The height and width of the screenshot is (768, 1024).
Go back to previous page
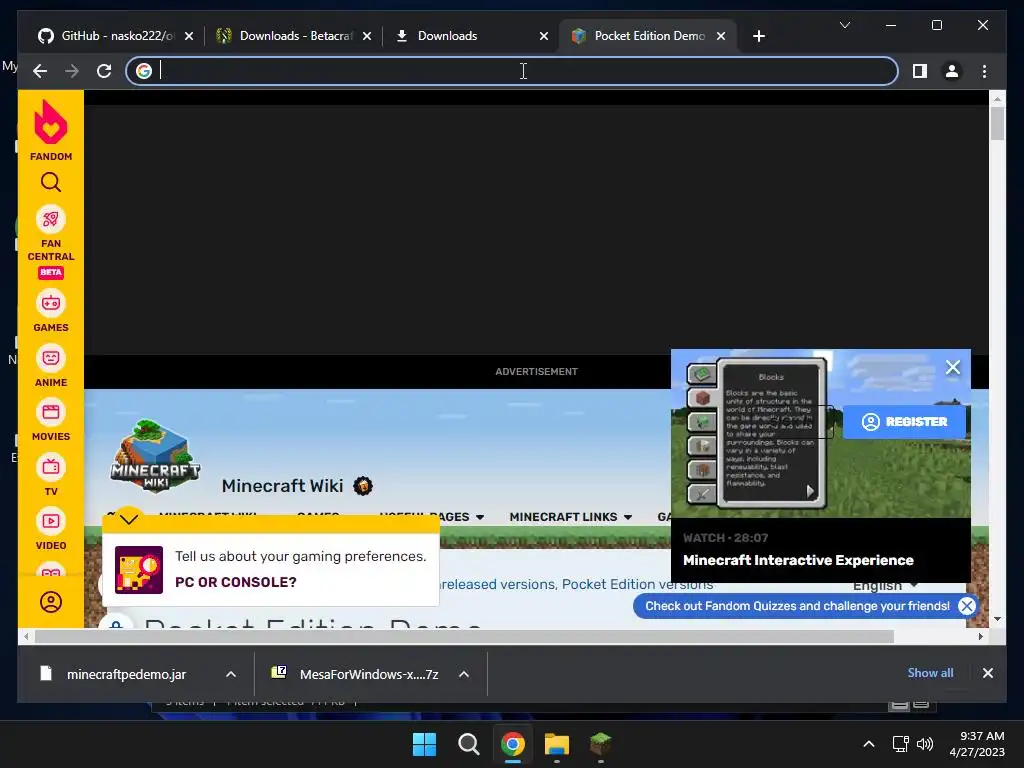[x=40, y=71]
